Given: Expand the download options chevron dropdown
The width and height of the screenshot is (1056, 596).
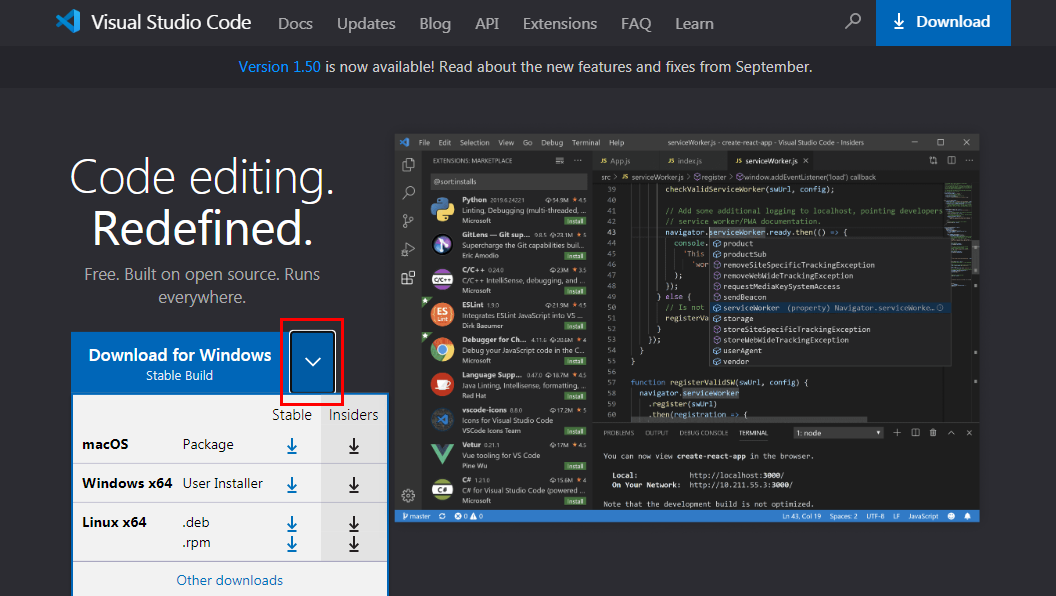Looking at the screenshot, I should click(x=312, y=362).
